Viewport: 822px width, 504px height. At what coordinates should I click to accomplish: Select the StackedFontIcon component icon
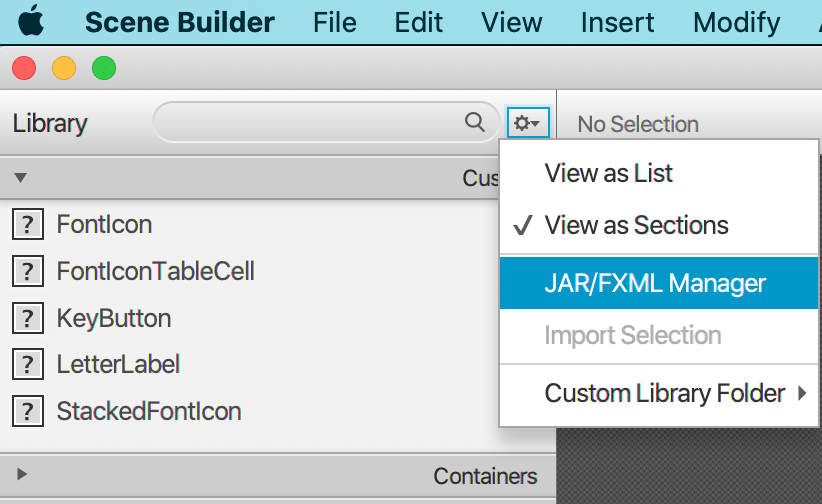pos(28,411)
